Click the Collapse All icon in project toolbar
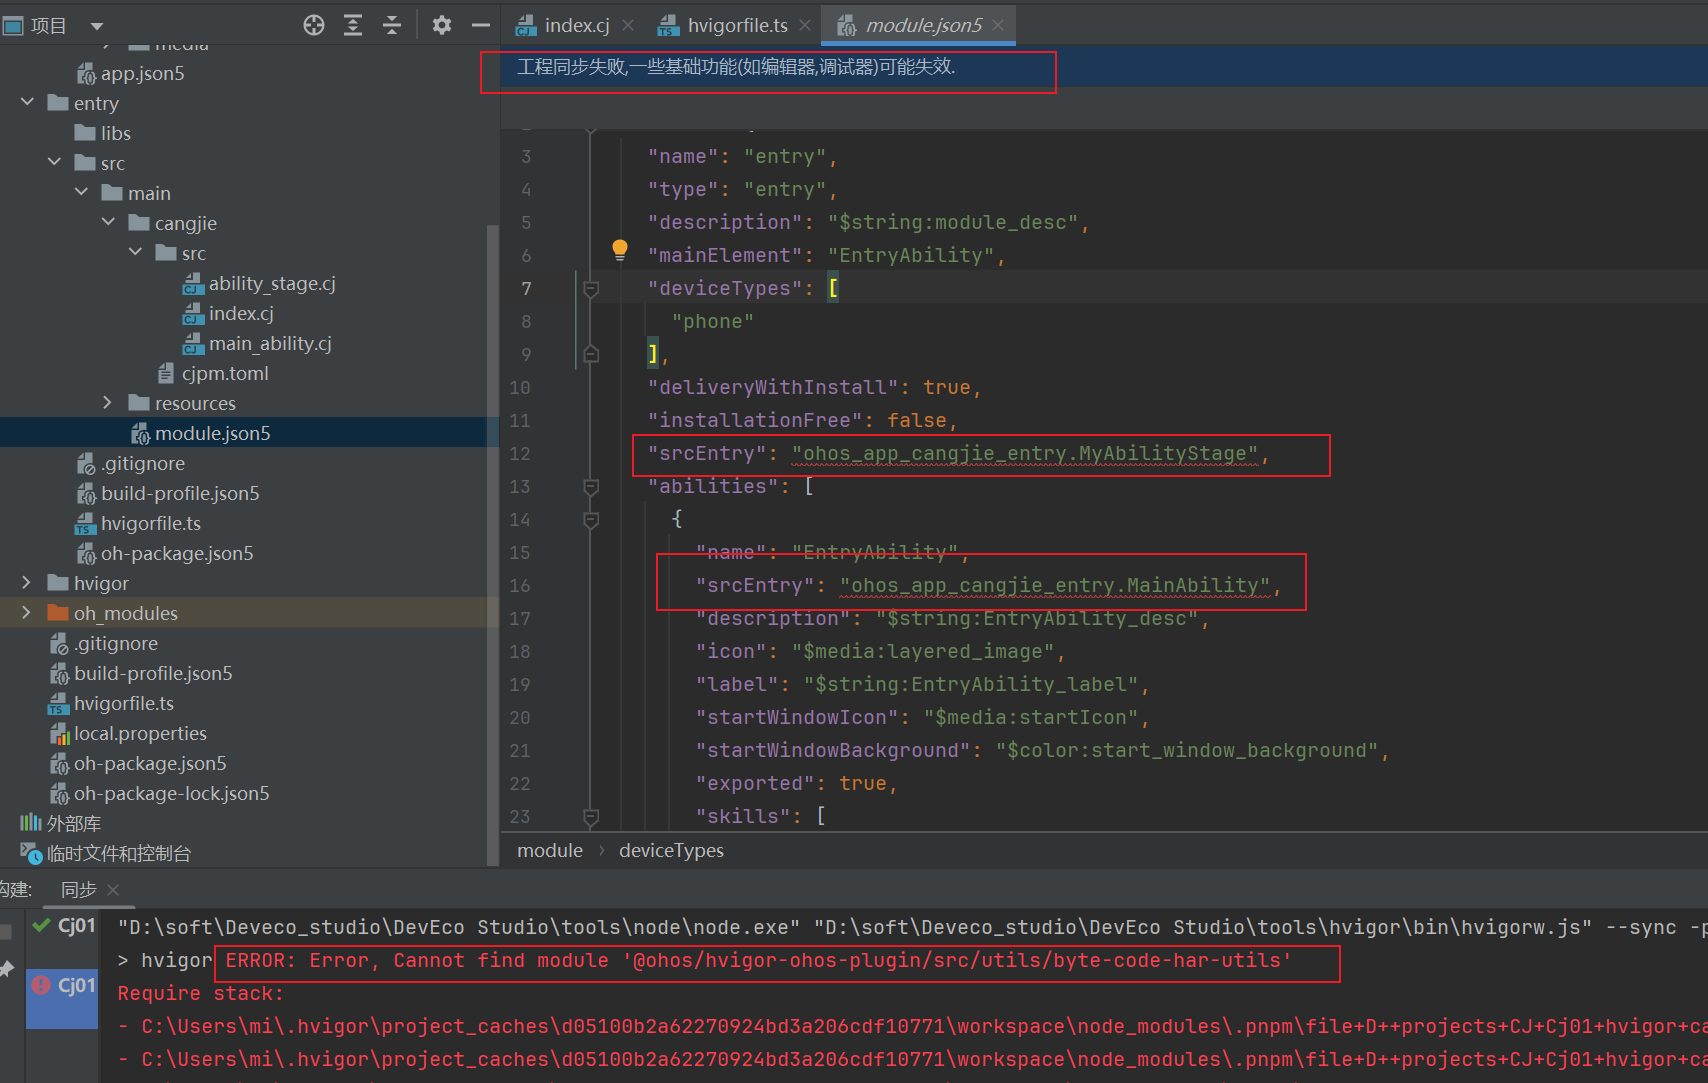Screen dimensions: 1708x1083 point(392,26)
